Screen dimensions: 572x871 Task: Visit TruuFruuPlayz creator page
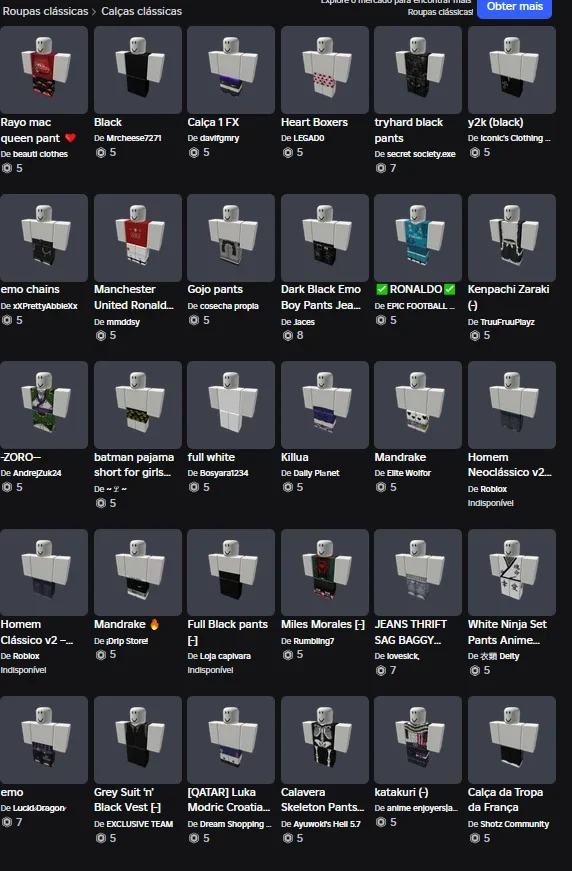pyautogui.click(x=507, y=322)
